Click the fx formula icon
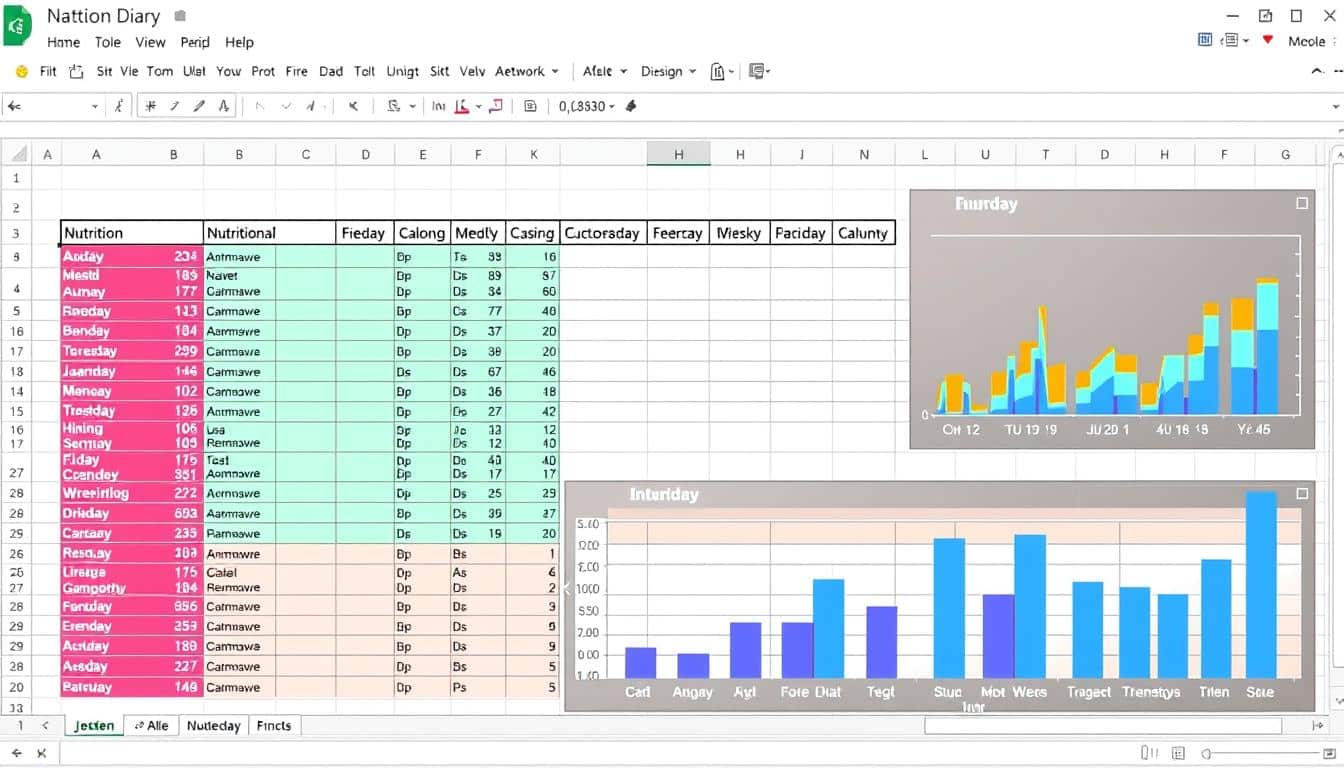This screenshot has height=768, width=1344. click(x=119, y=106)
